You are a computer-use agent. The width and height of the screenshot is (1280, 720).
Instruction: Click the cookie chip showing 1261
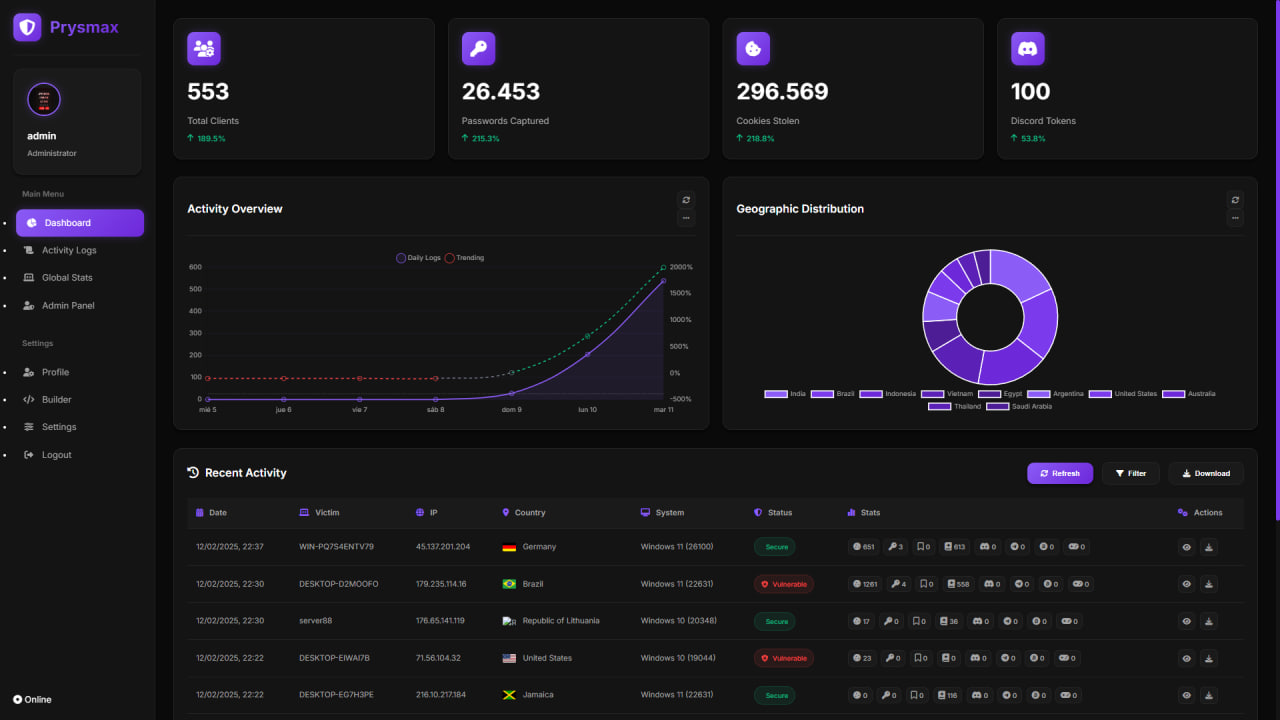click(x=865, y=584)
